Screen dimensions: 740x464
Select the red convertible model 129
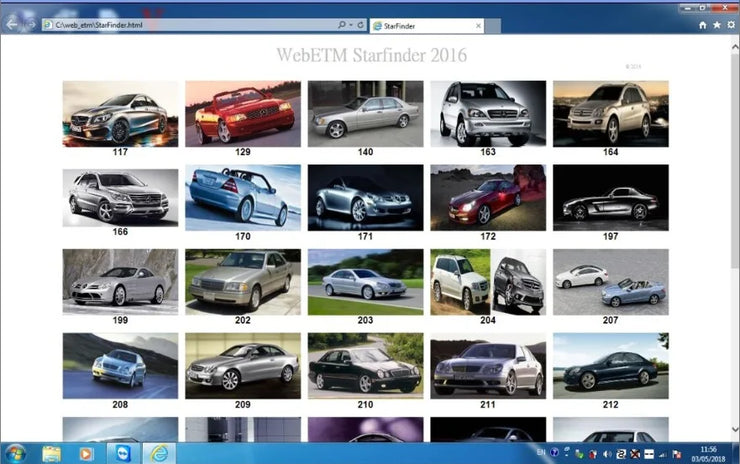coord(243,113)
